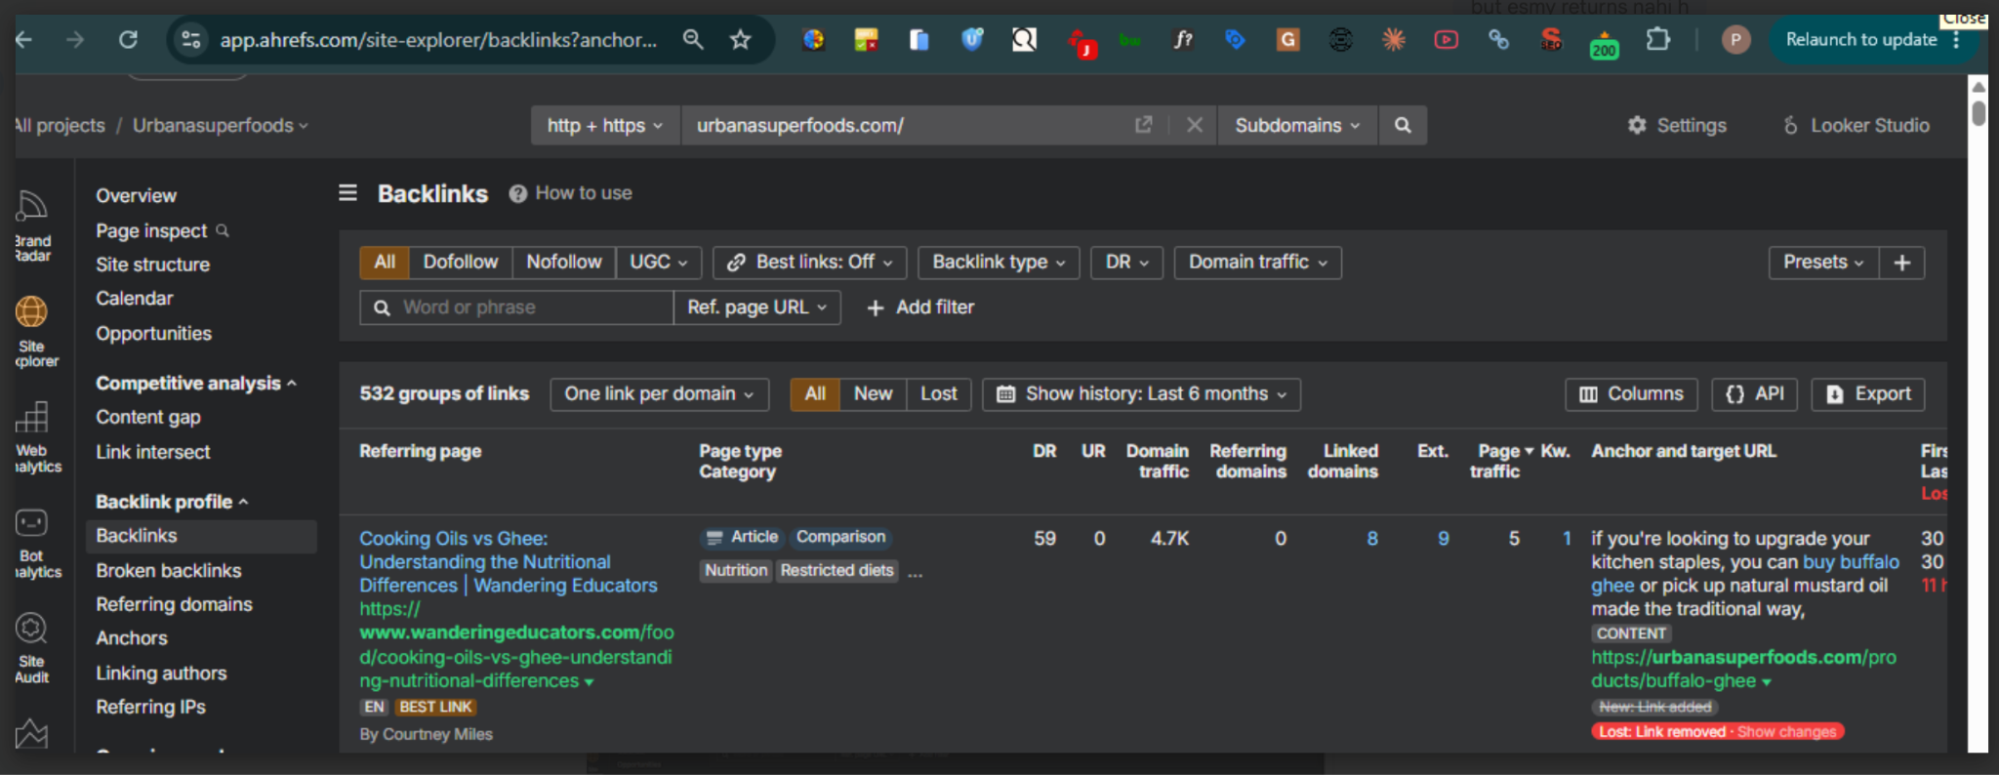Open the http + https protocol dropdown
Image resolution: width=1999 pixels, height=776 pixels.
click(x=605, y=125)
